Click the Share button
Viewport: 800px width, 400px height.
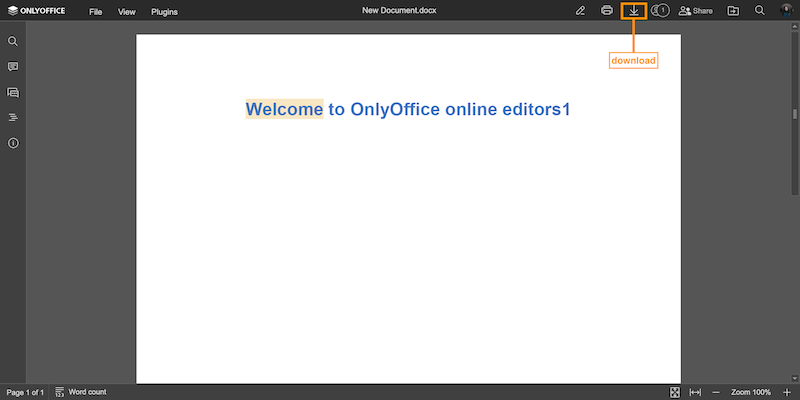696,11
